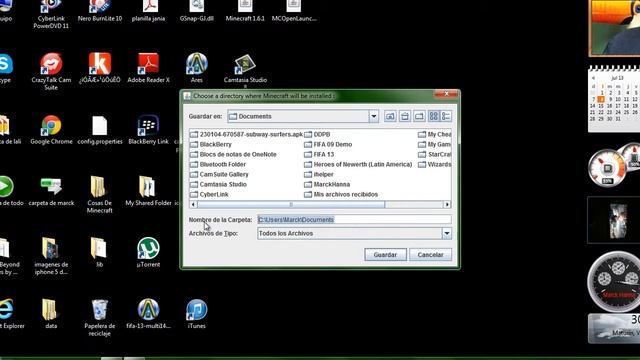The height and width of the screenshot is (360, 640).
Task: Select the GSnap-GJ.dll file icon
Action: (x=197, y=11)
